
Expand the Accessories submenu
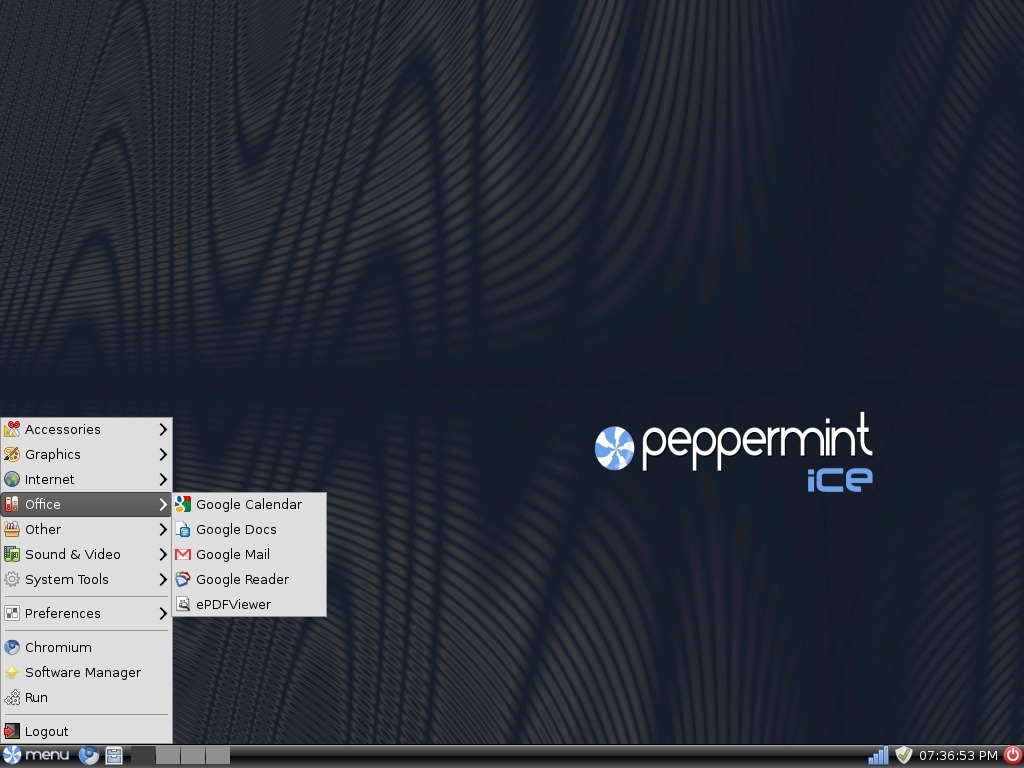(86, 429)
